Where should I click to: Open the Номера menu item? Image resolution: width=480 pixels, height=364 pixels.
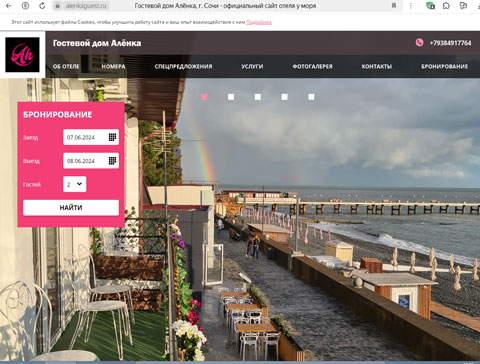[x=114, y=66]
